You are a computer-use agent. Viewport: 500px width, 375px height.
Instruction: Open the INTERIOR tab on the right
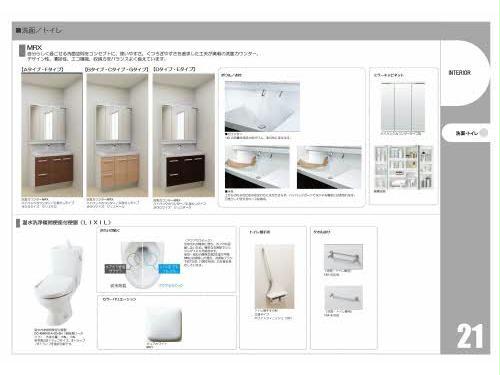(x=460, y=73)
